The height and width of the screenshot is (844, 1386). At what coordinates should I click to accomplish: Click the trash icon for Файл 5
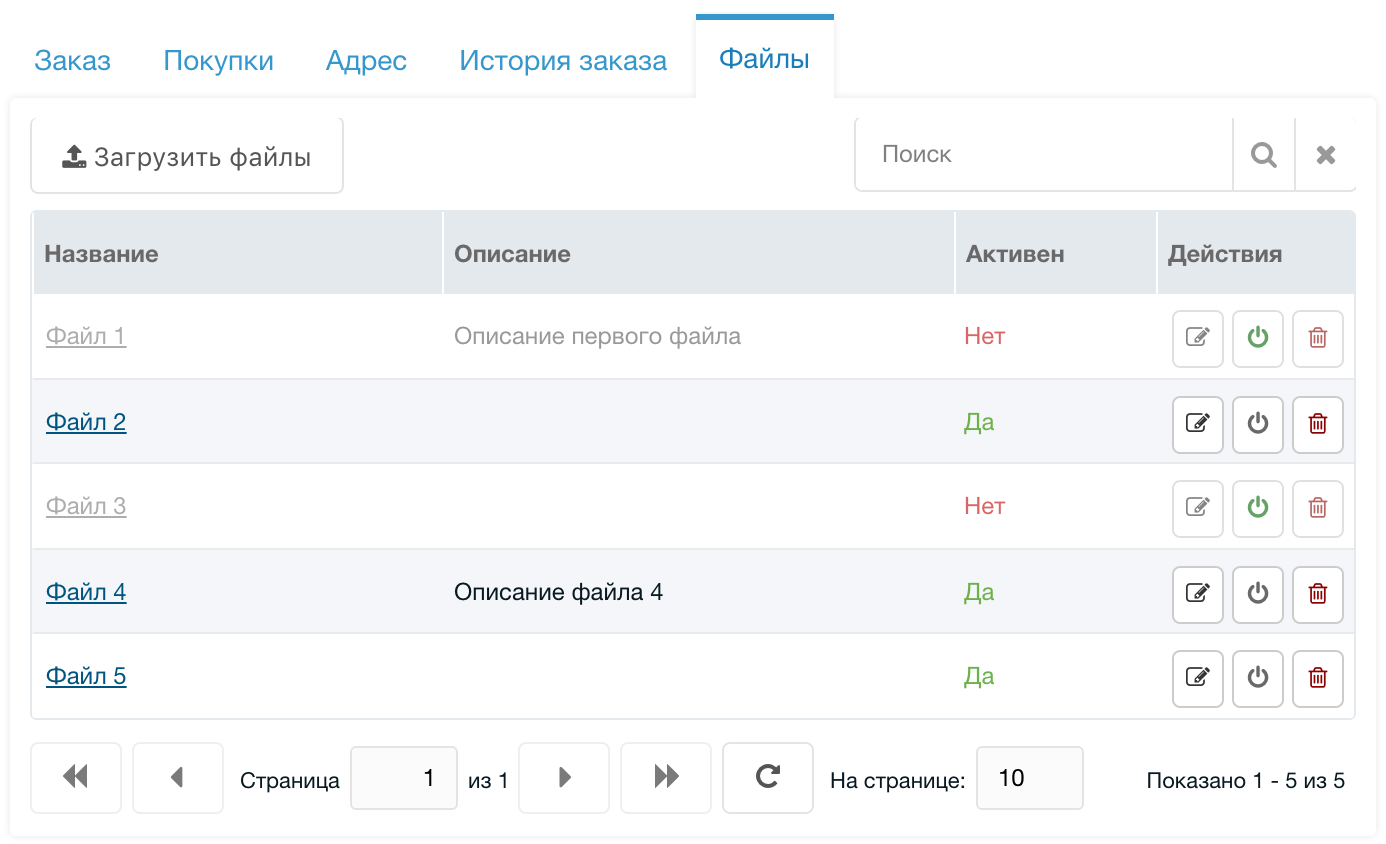coord(1317,678)
